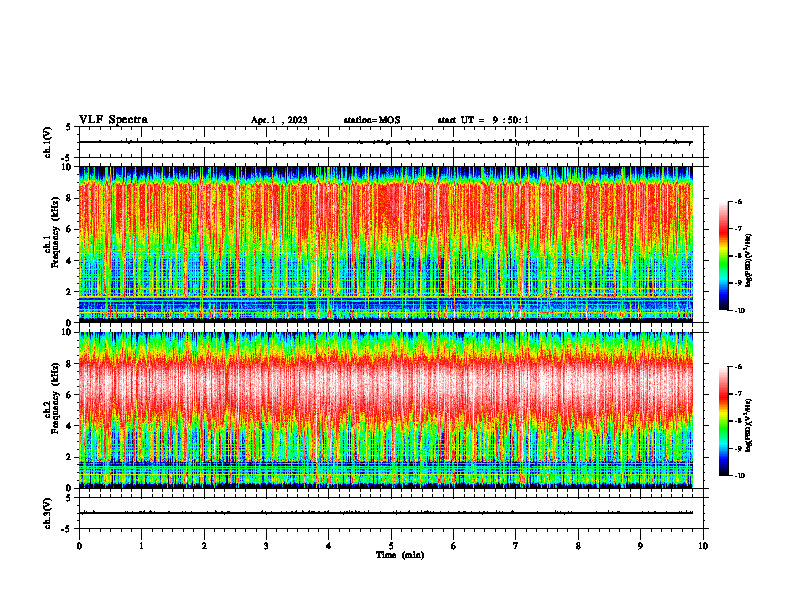This screenshot has height=612, width=792.
Task: Click the ch.1 frequency tick label "8"
Action: point(70,198)
